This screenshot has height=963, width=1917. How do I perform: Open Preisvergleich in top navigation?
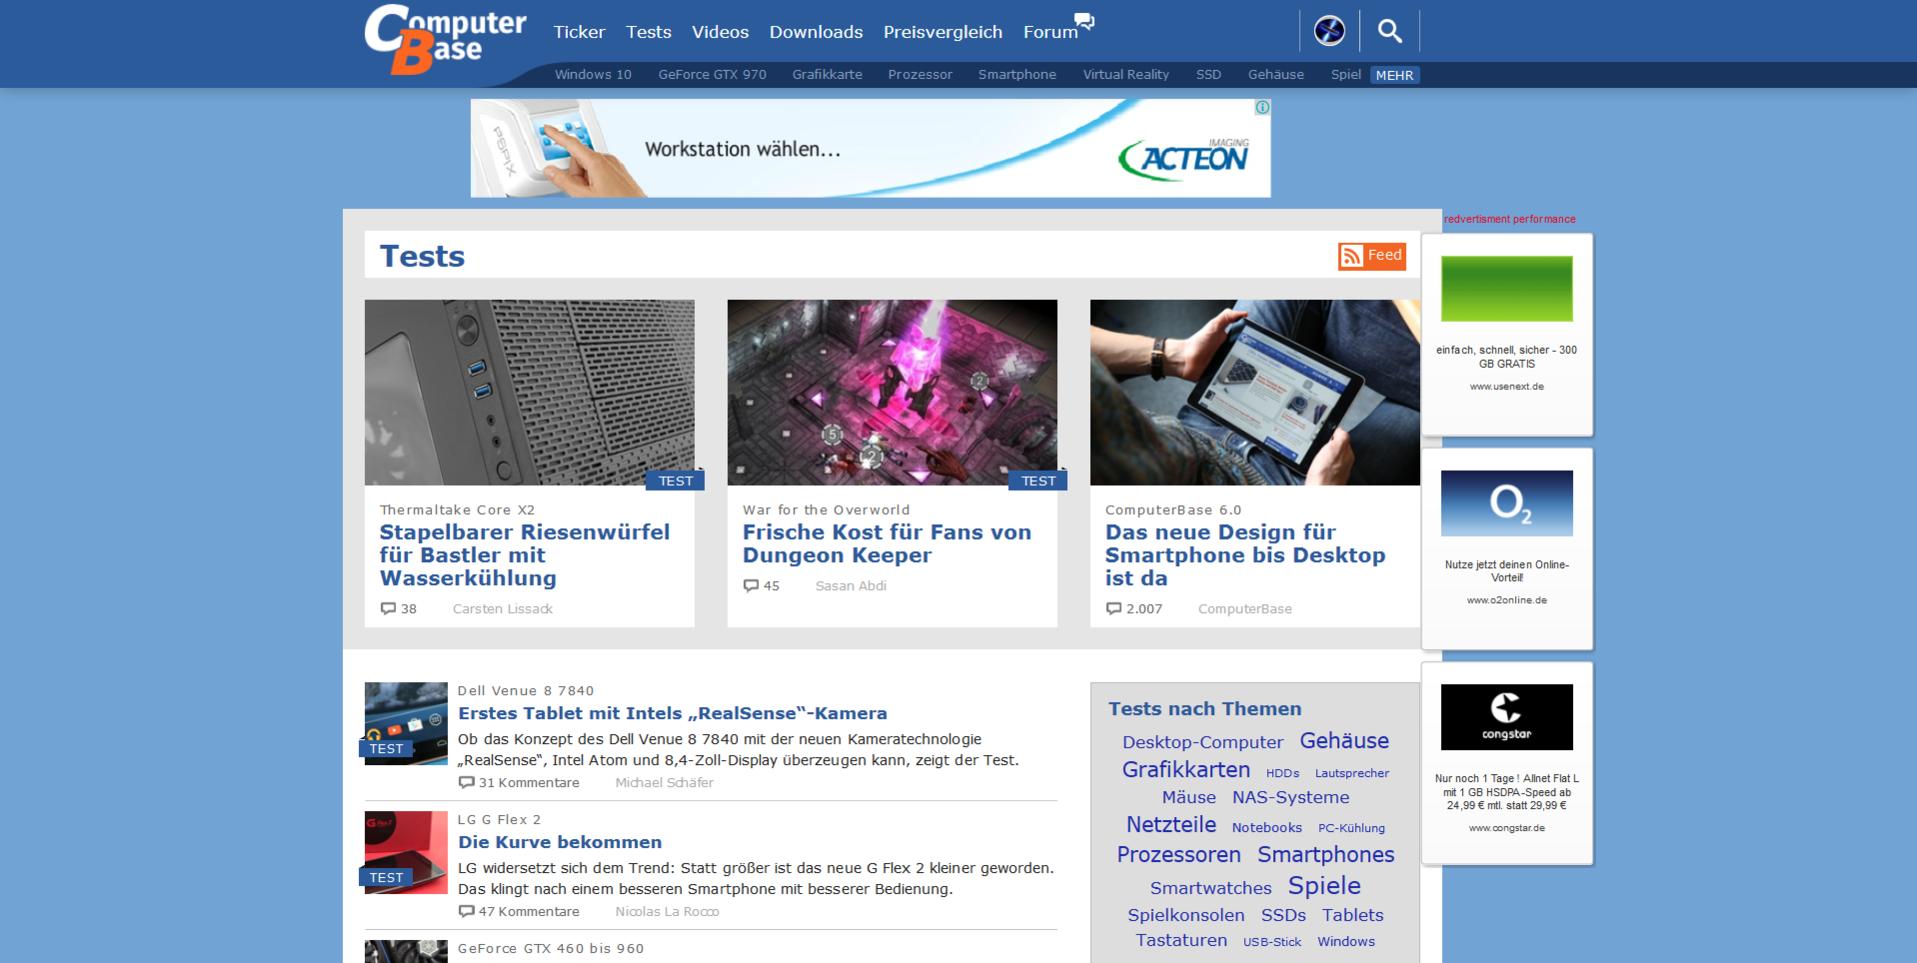point(942,32)
